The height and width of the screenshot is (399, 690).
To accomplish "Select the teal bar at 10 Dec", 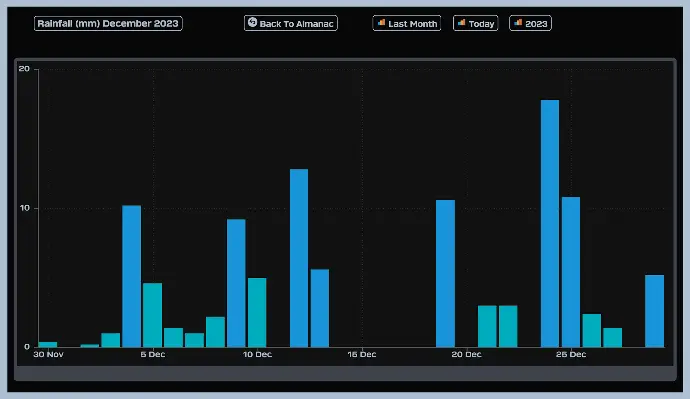I will click(257, 312).
